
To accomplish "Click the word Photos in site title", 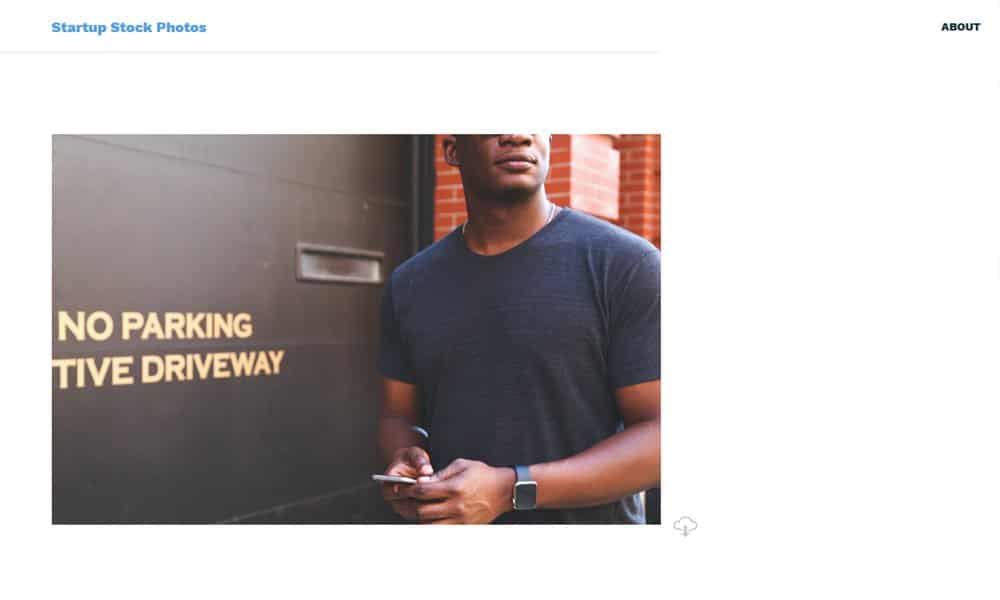I will 181,27.
